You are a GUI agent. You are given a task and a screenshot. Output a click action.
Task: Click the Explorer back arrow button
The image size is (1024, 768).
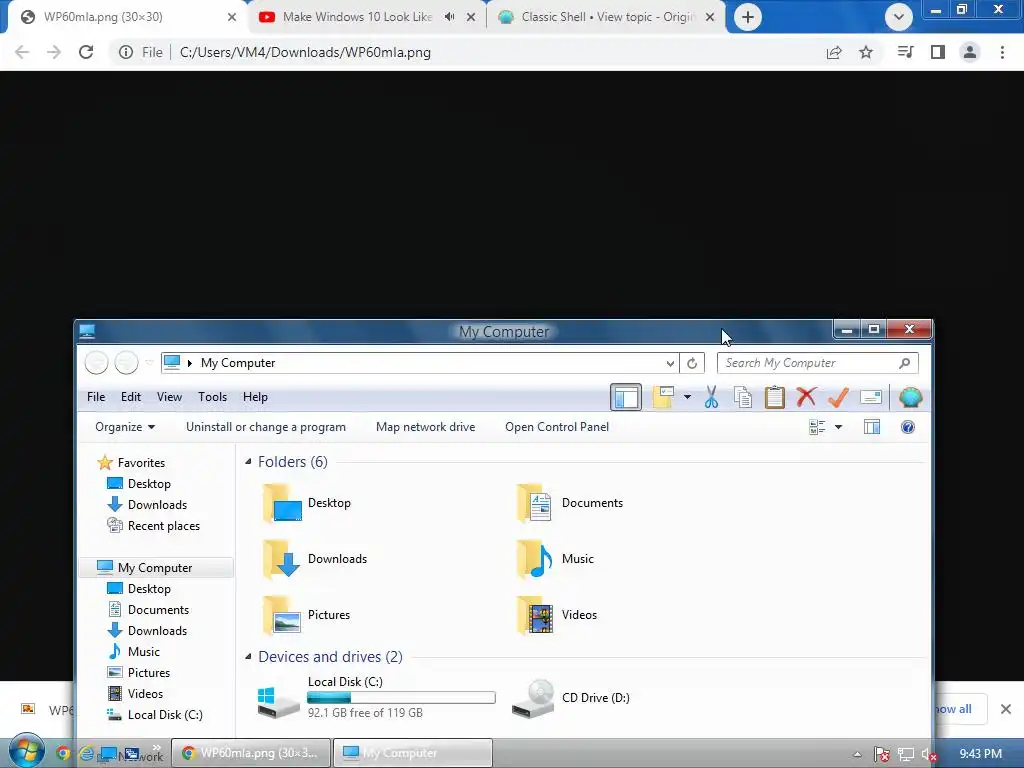point(96,362)
